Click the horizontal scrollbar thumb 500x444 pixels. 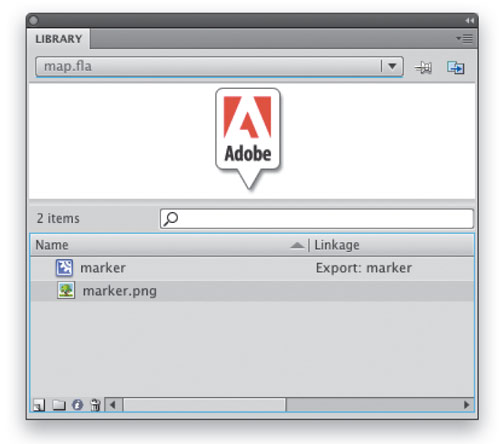(x=204, y=405)
